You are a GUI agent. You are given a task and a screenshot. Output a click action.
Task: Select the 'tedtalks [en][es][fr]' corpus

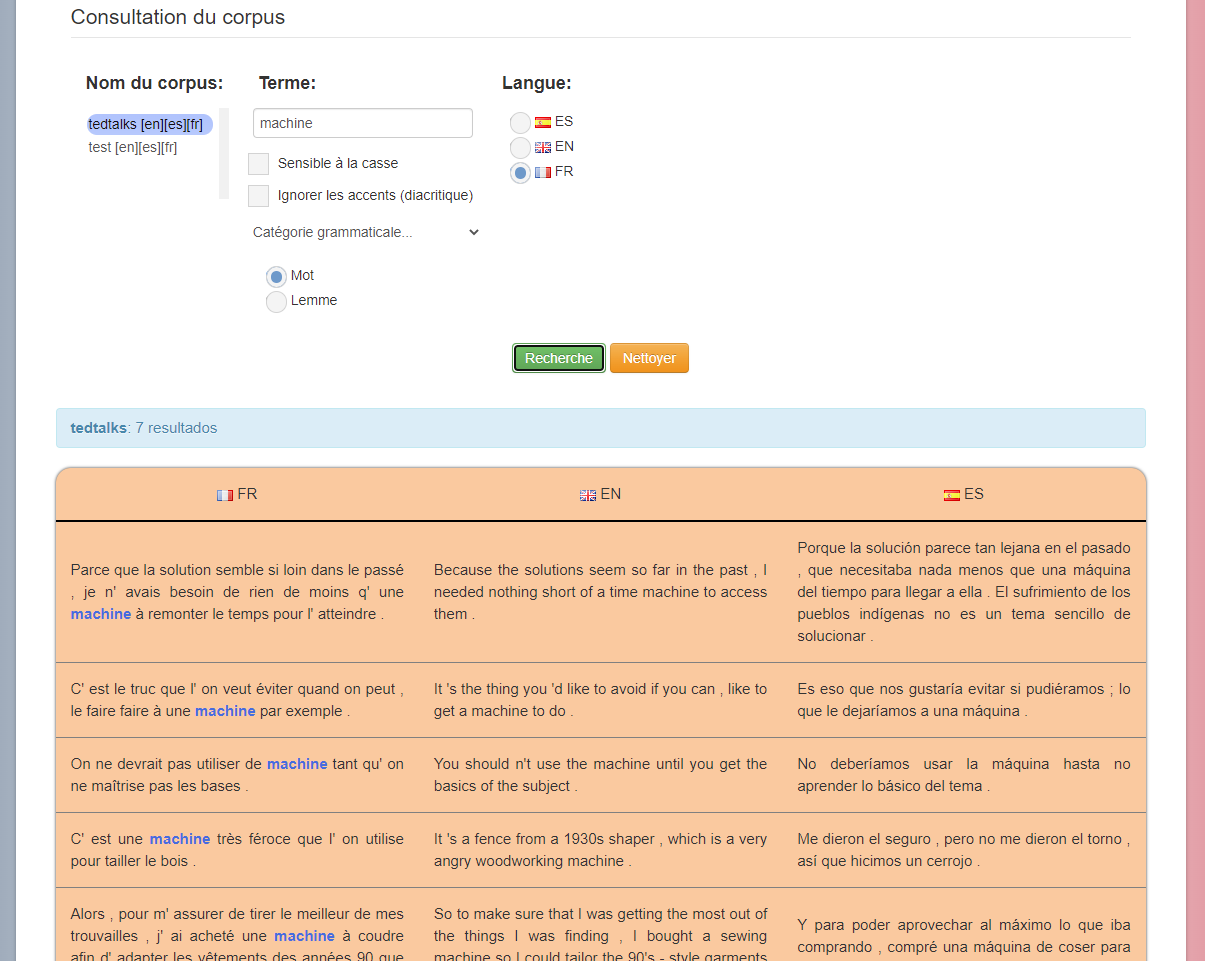146,124
